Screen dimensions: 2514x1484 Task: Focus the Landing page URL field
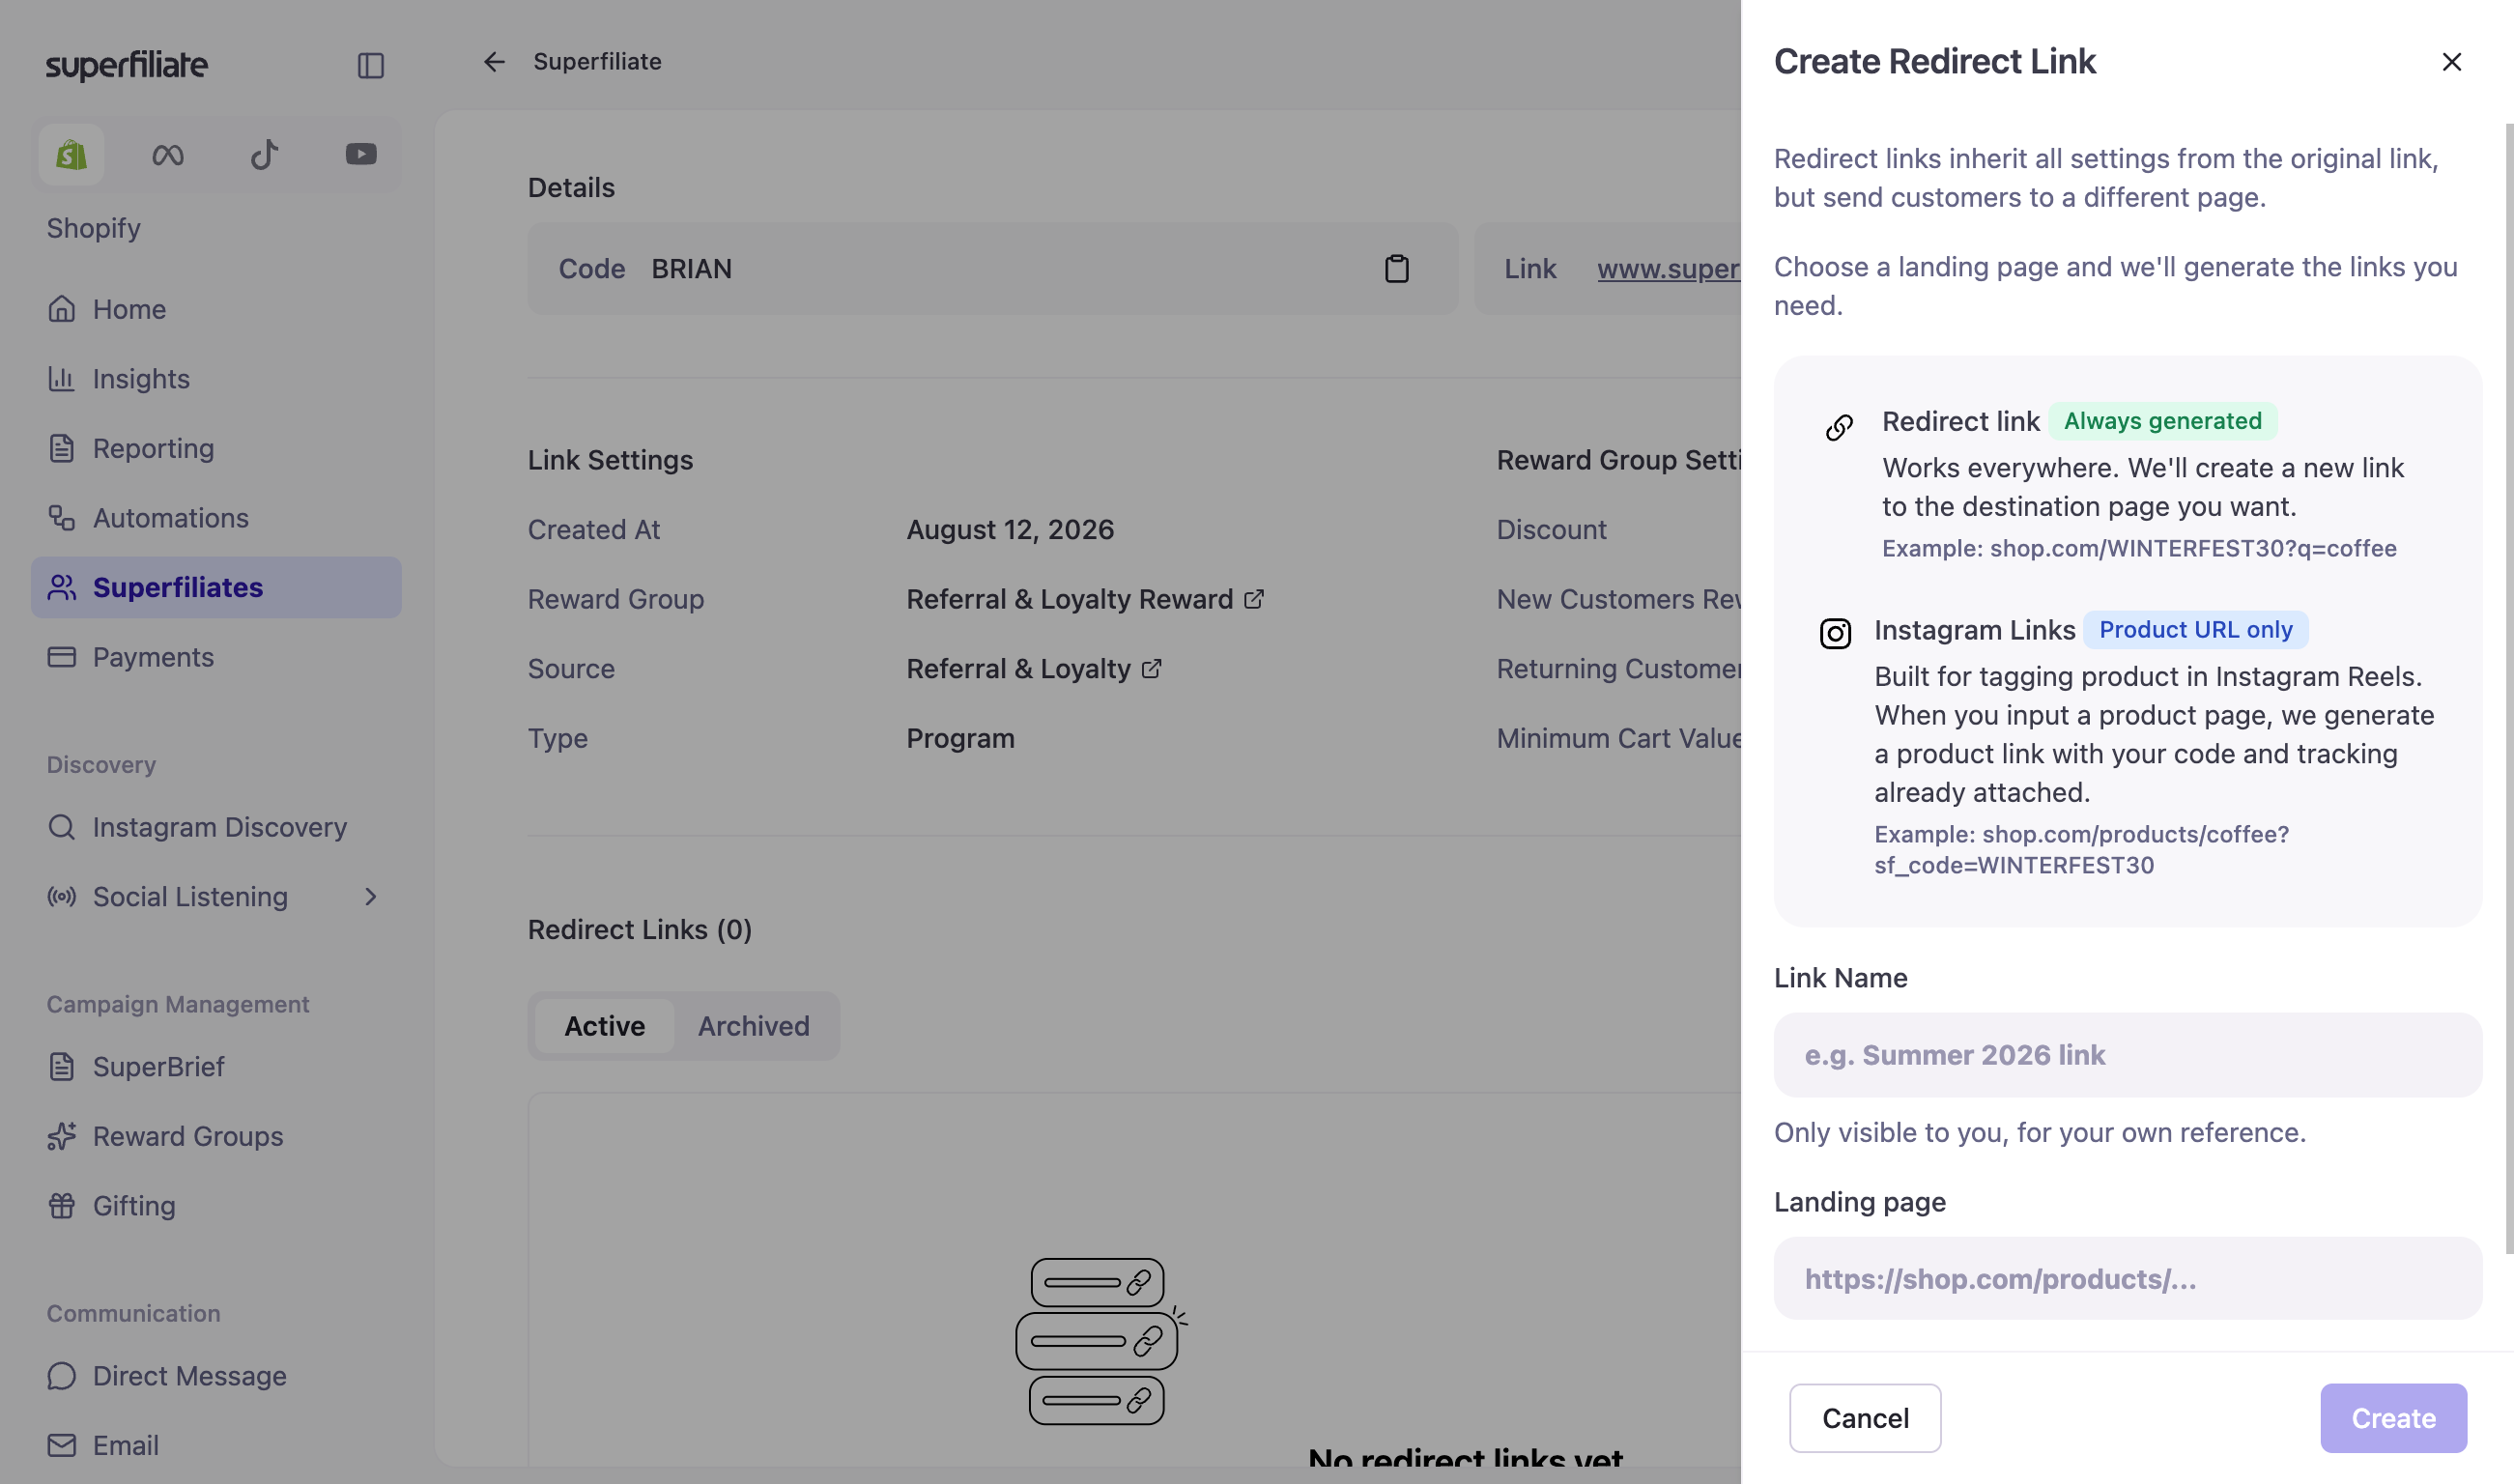[x=2127, y=1279]
